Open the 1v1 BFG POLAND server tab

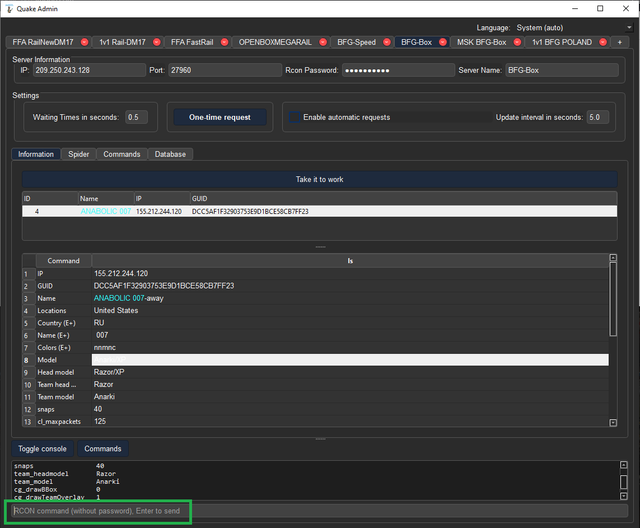[x=562, y=42]
